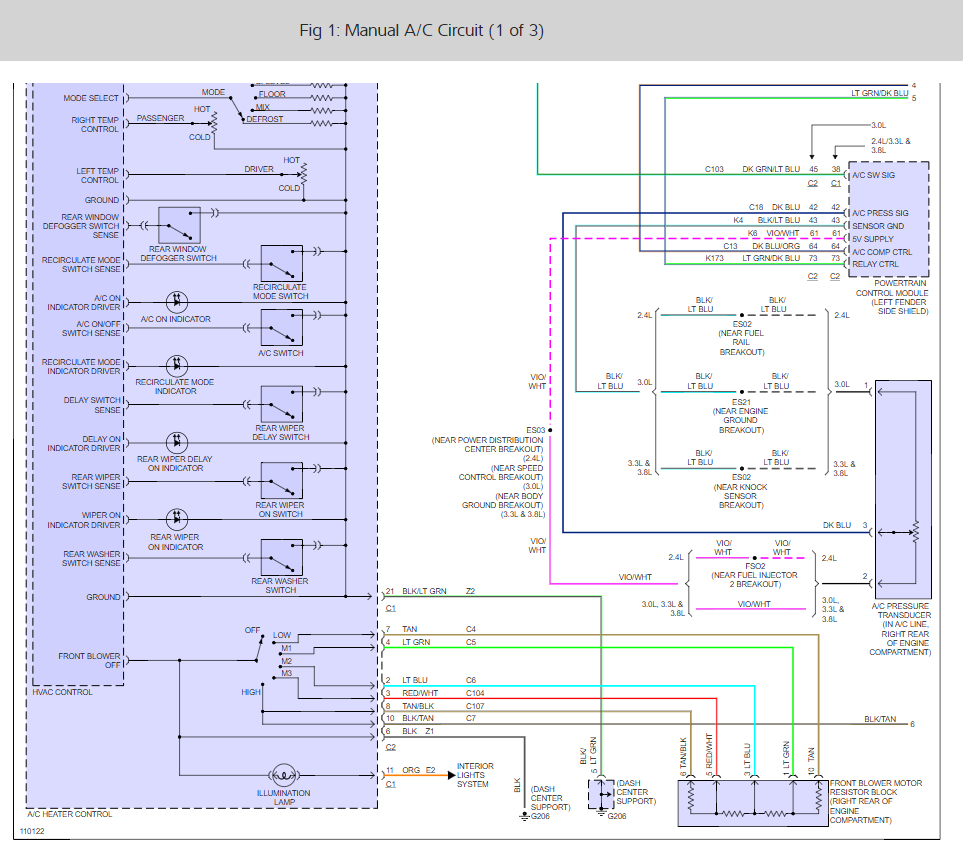Click the Wiper On indicator LED symbol
The image size is (963, 861).
tap(177, 518)
